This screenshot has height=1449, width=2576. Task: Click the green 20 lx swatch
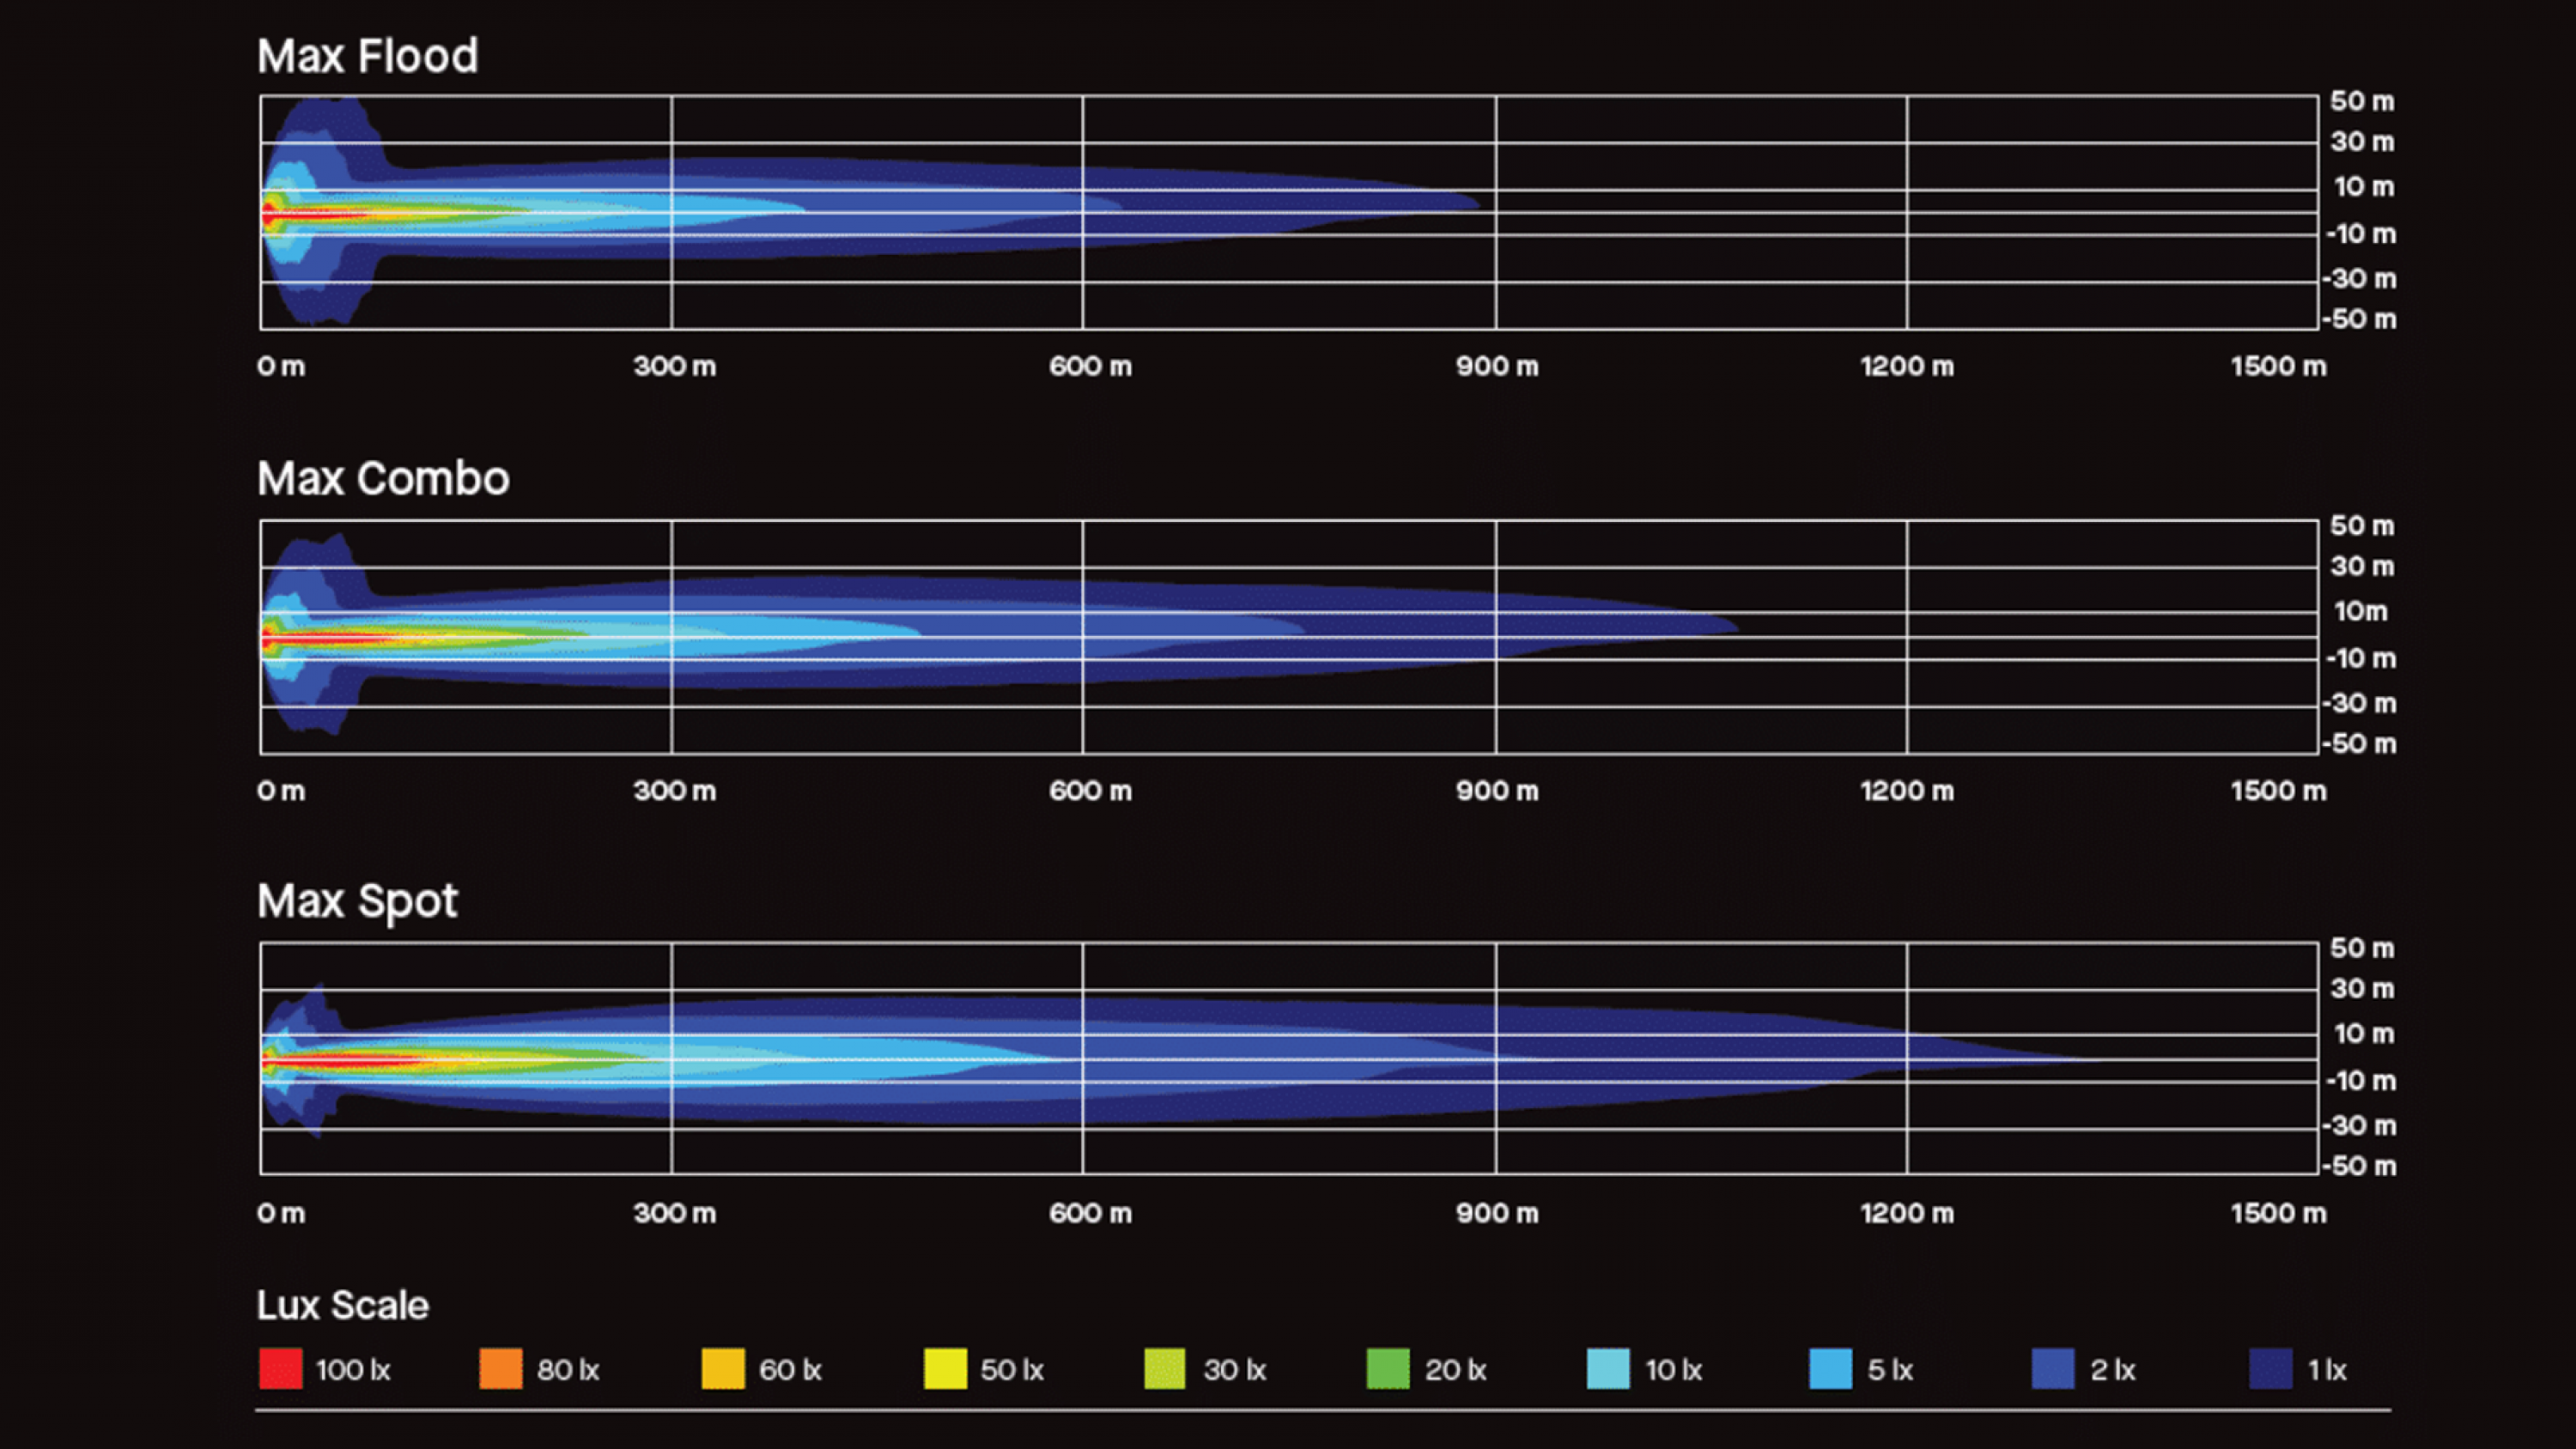[1388, 1369]
